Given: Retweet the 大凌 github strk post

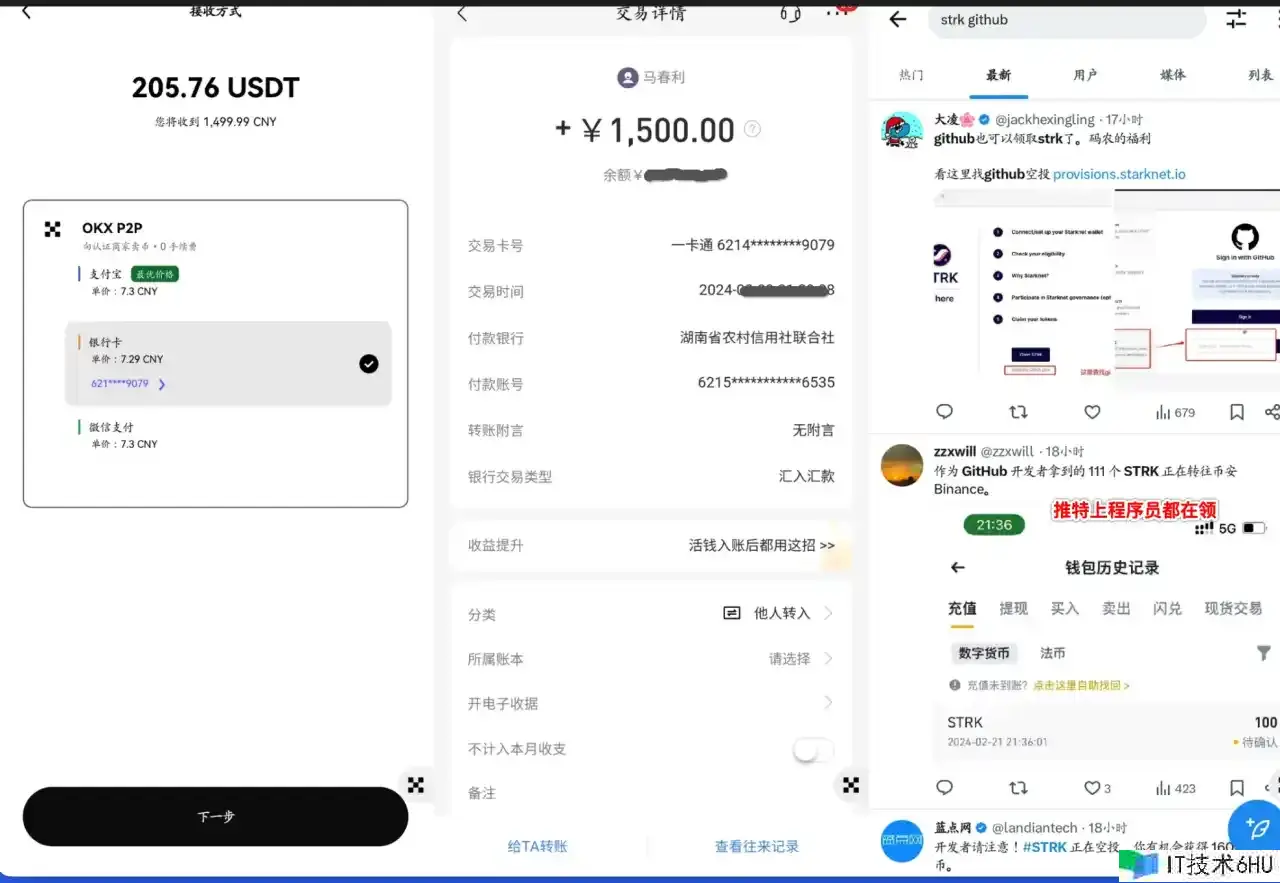Looking at the screenshot, I should [1018, 412].
